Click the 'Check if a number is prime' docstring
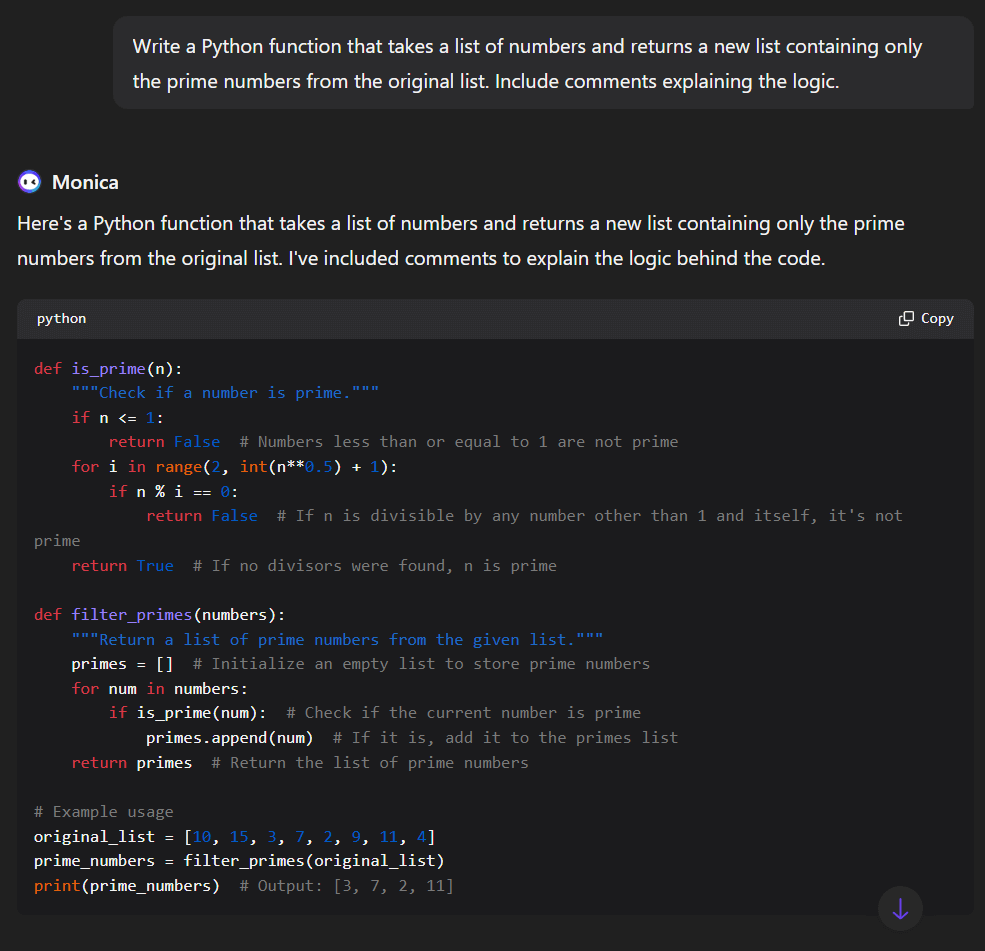 [225, 393]
